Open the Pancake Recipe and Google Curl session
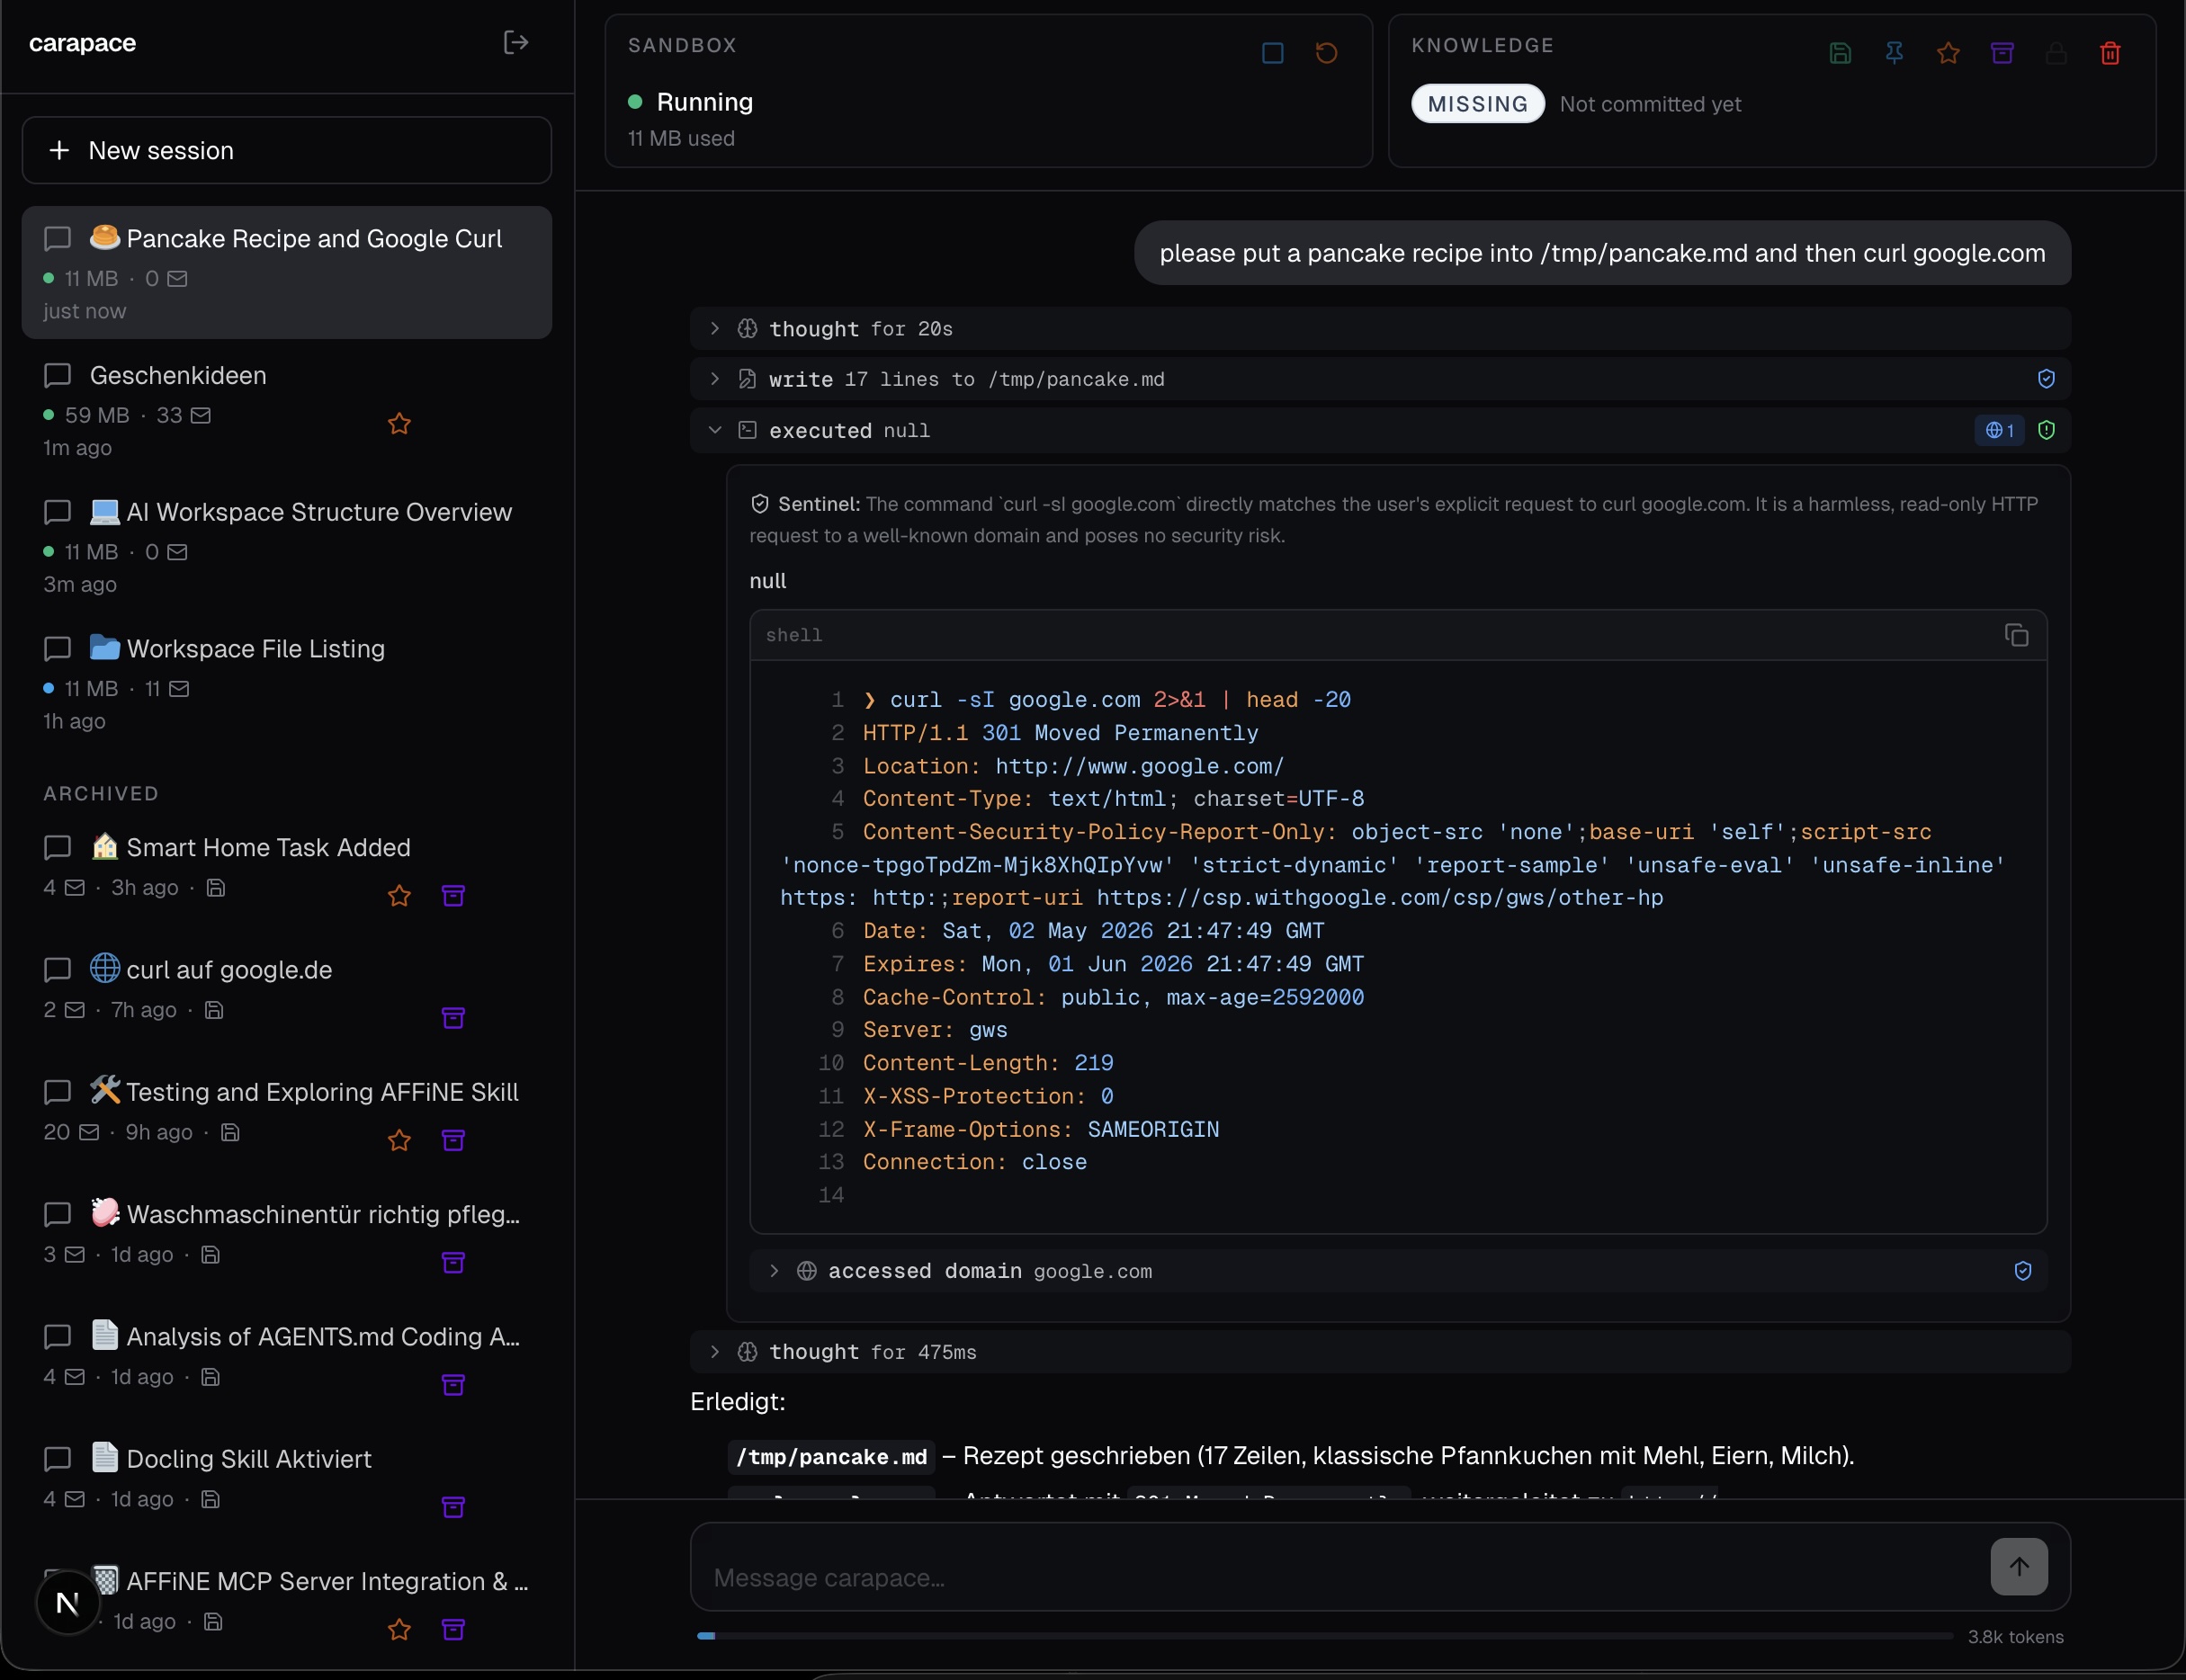2186x1680 pixels. (287, 272)
